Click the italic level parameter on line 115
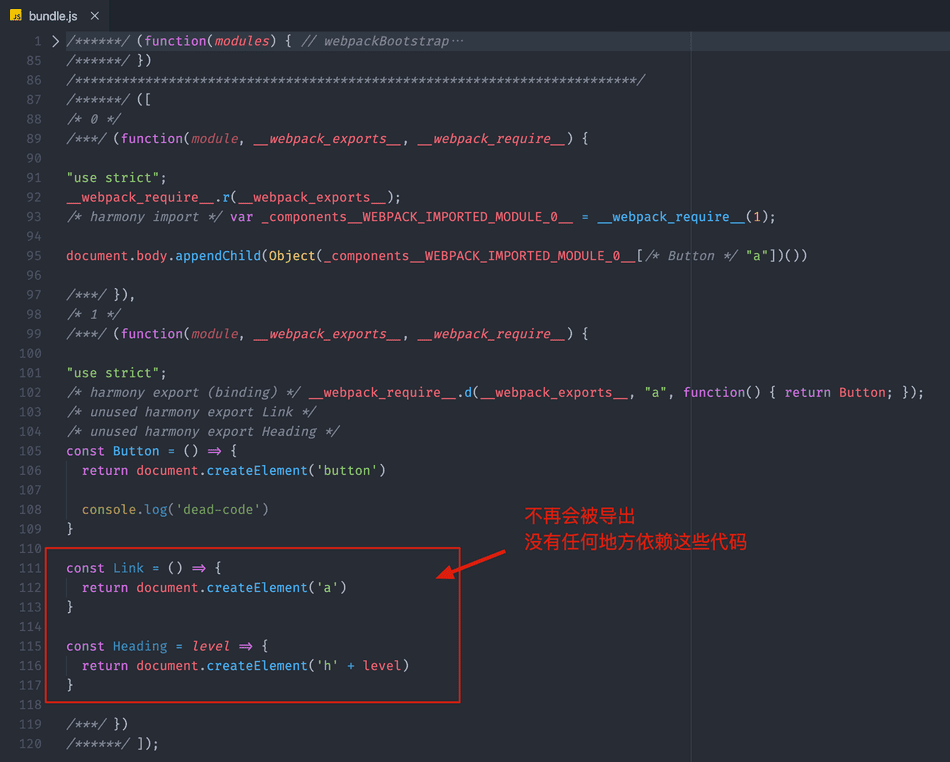Image resolution: width=950 pixels, height=762 pixels. point(210,646)
